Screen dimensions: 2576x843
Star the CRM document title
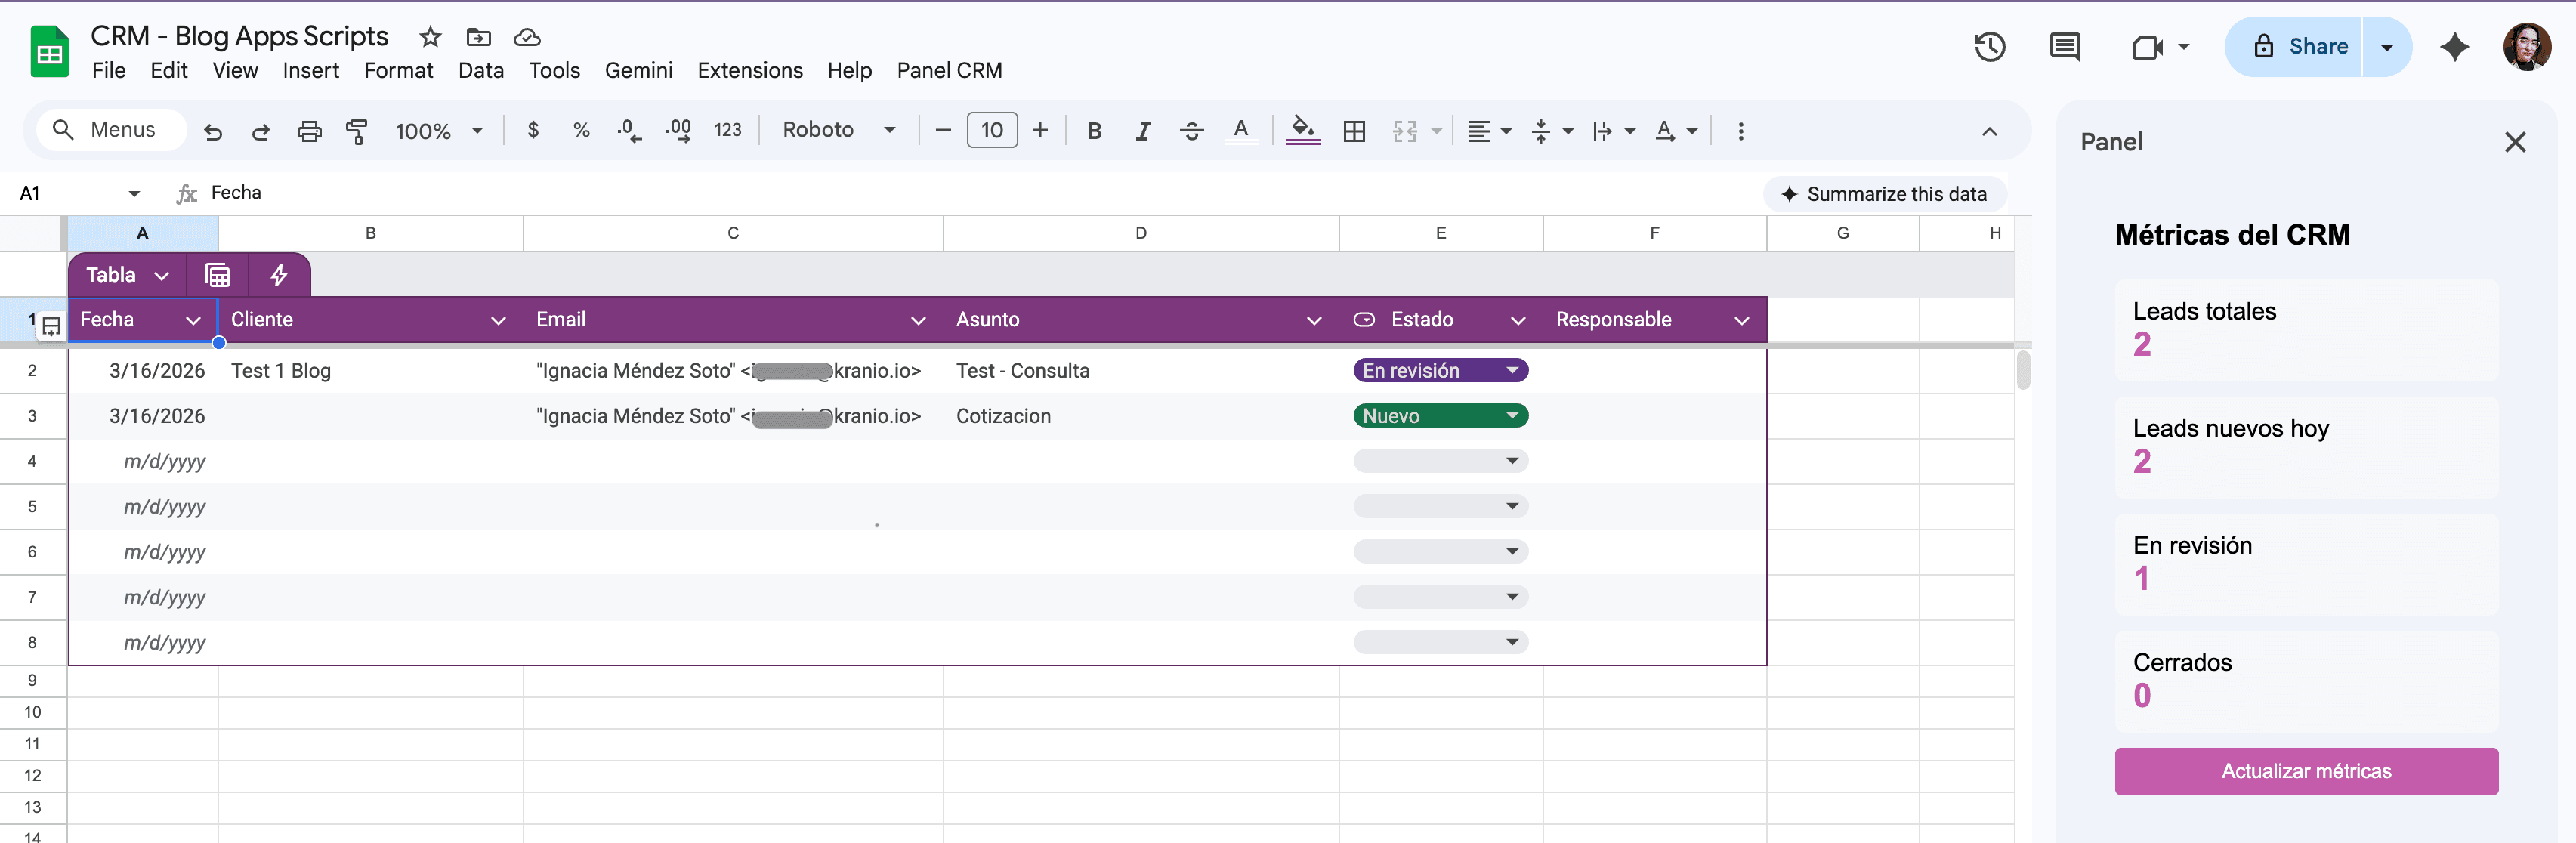pyautogui.click(x=430, y=37)
